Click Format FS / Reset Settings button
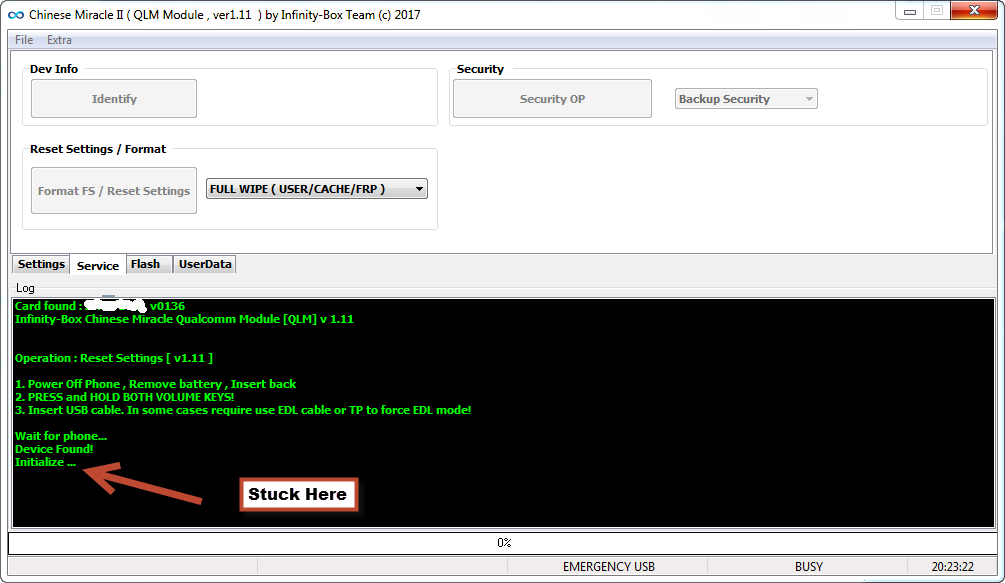Screen dimensions: 1005x583 114,191
